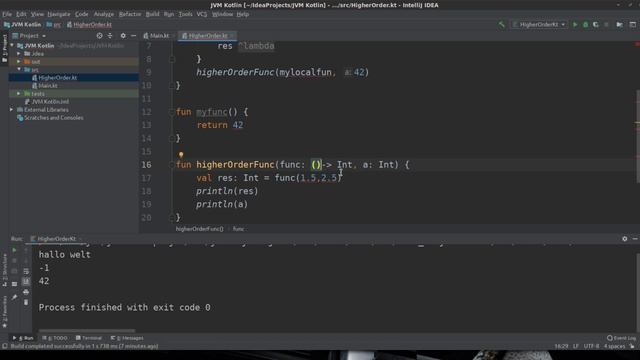This screenshot has height=360, width=640.
Task: Click HigherOrder.kt breadcrumb in navigation bar
Action: [x=89, y=25]
